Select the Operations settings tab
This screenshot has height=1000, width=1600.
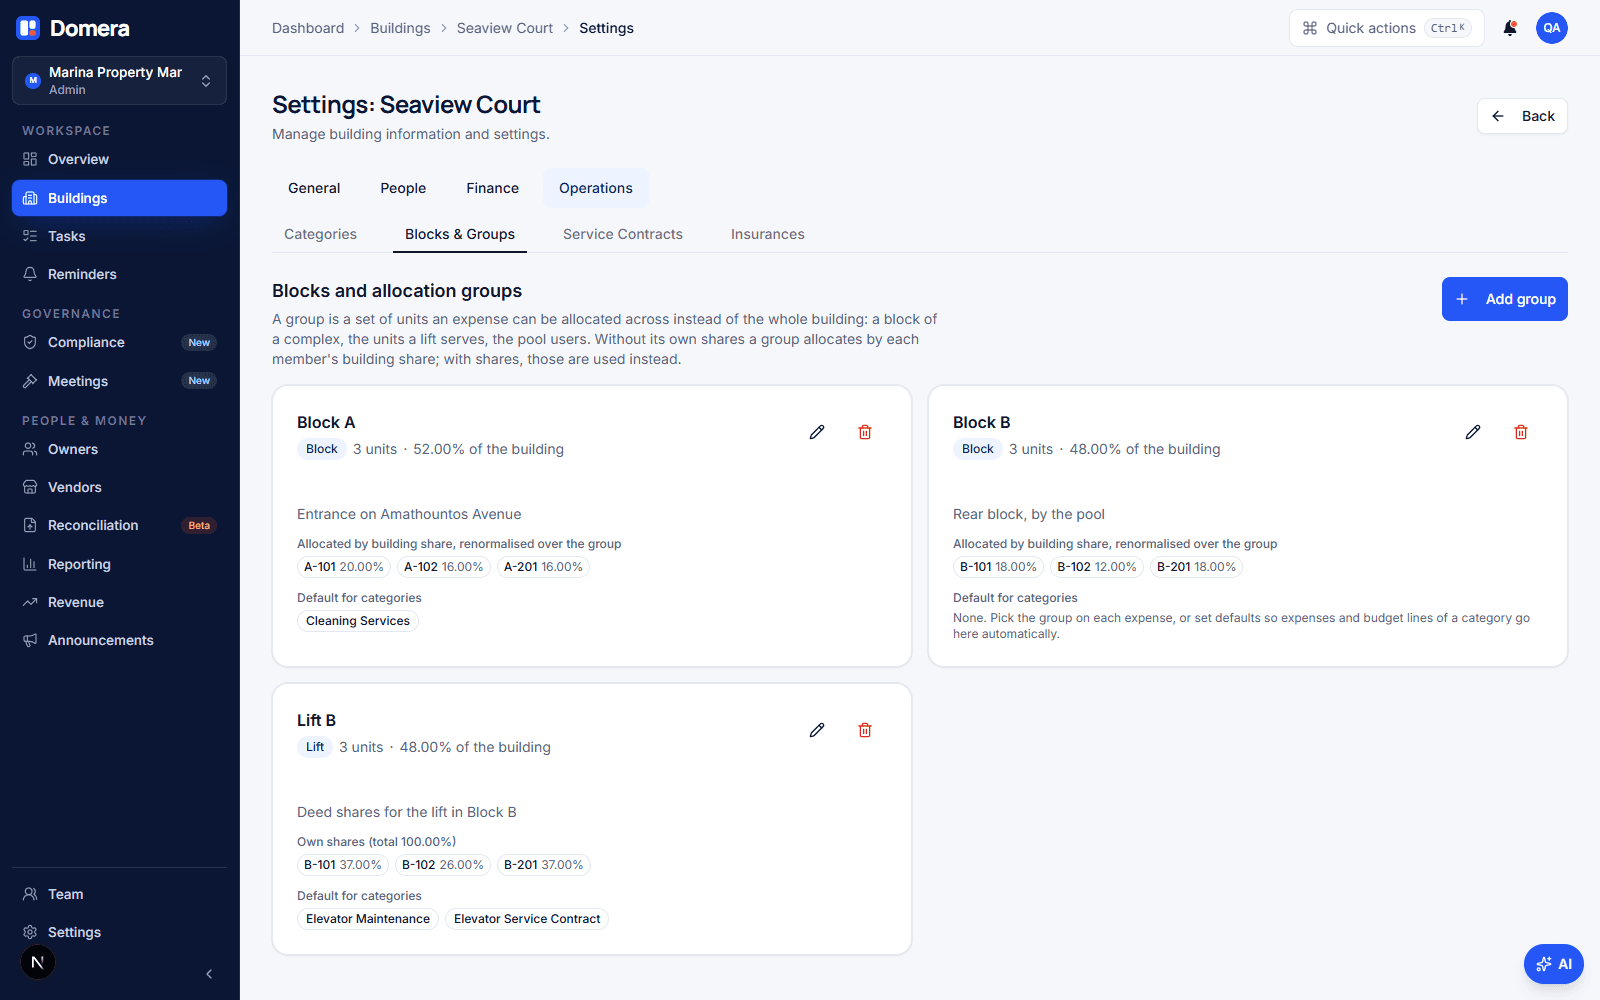tap(596, 188)
